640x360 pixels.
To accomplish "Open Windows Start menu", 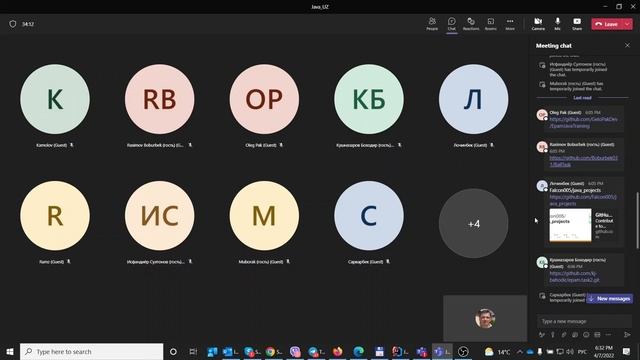I will pos(10,351).
